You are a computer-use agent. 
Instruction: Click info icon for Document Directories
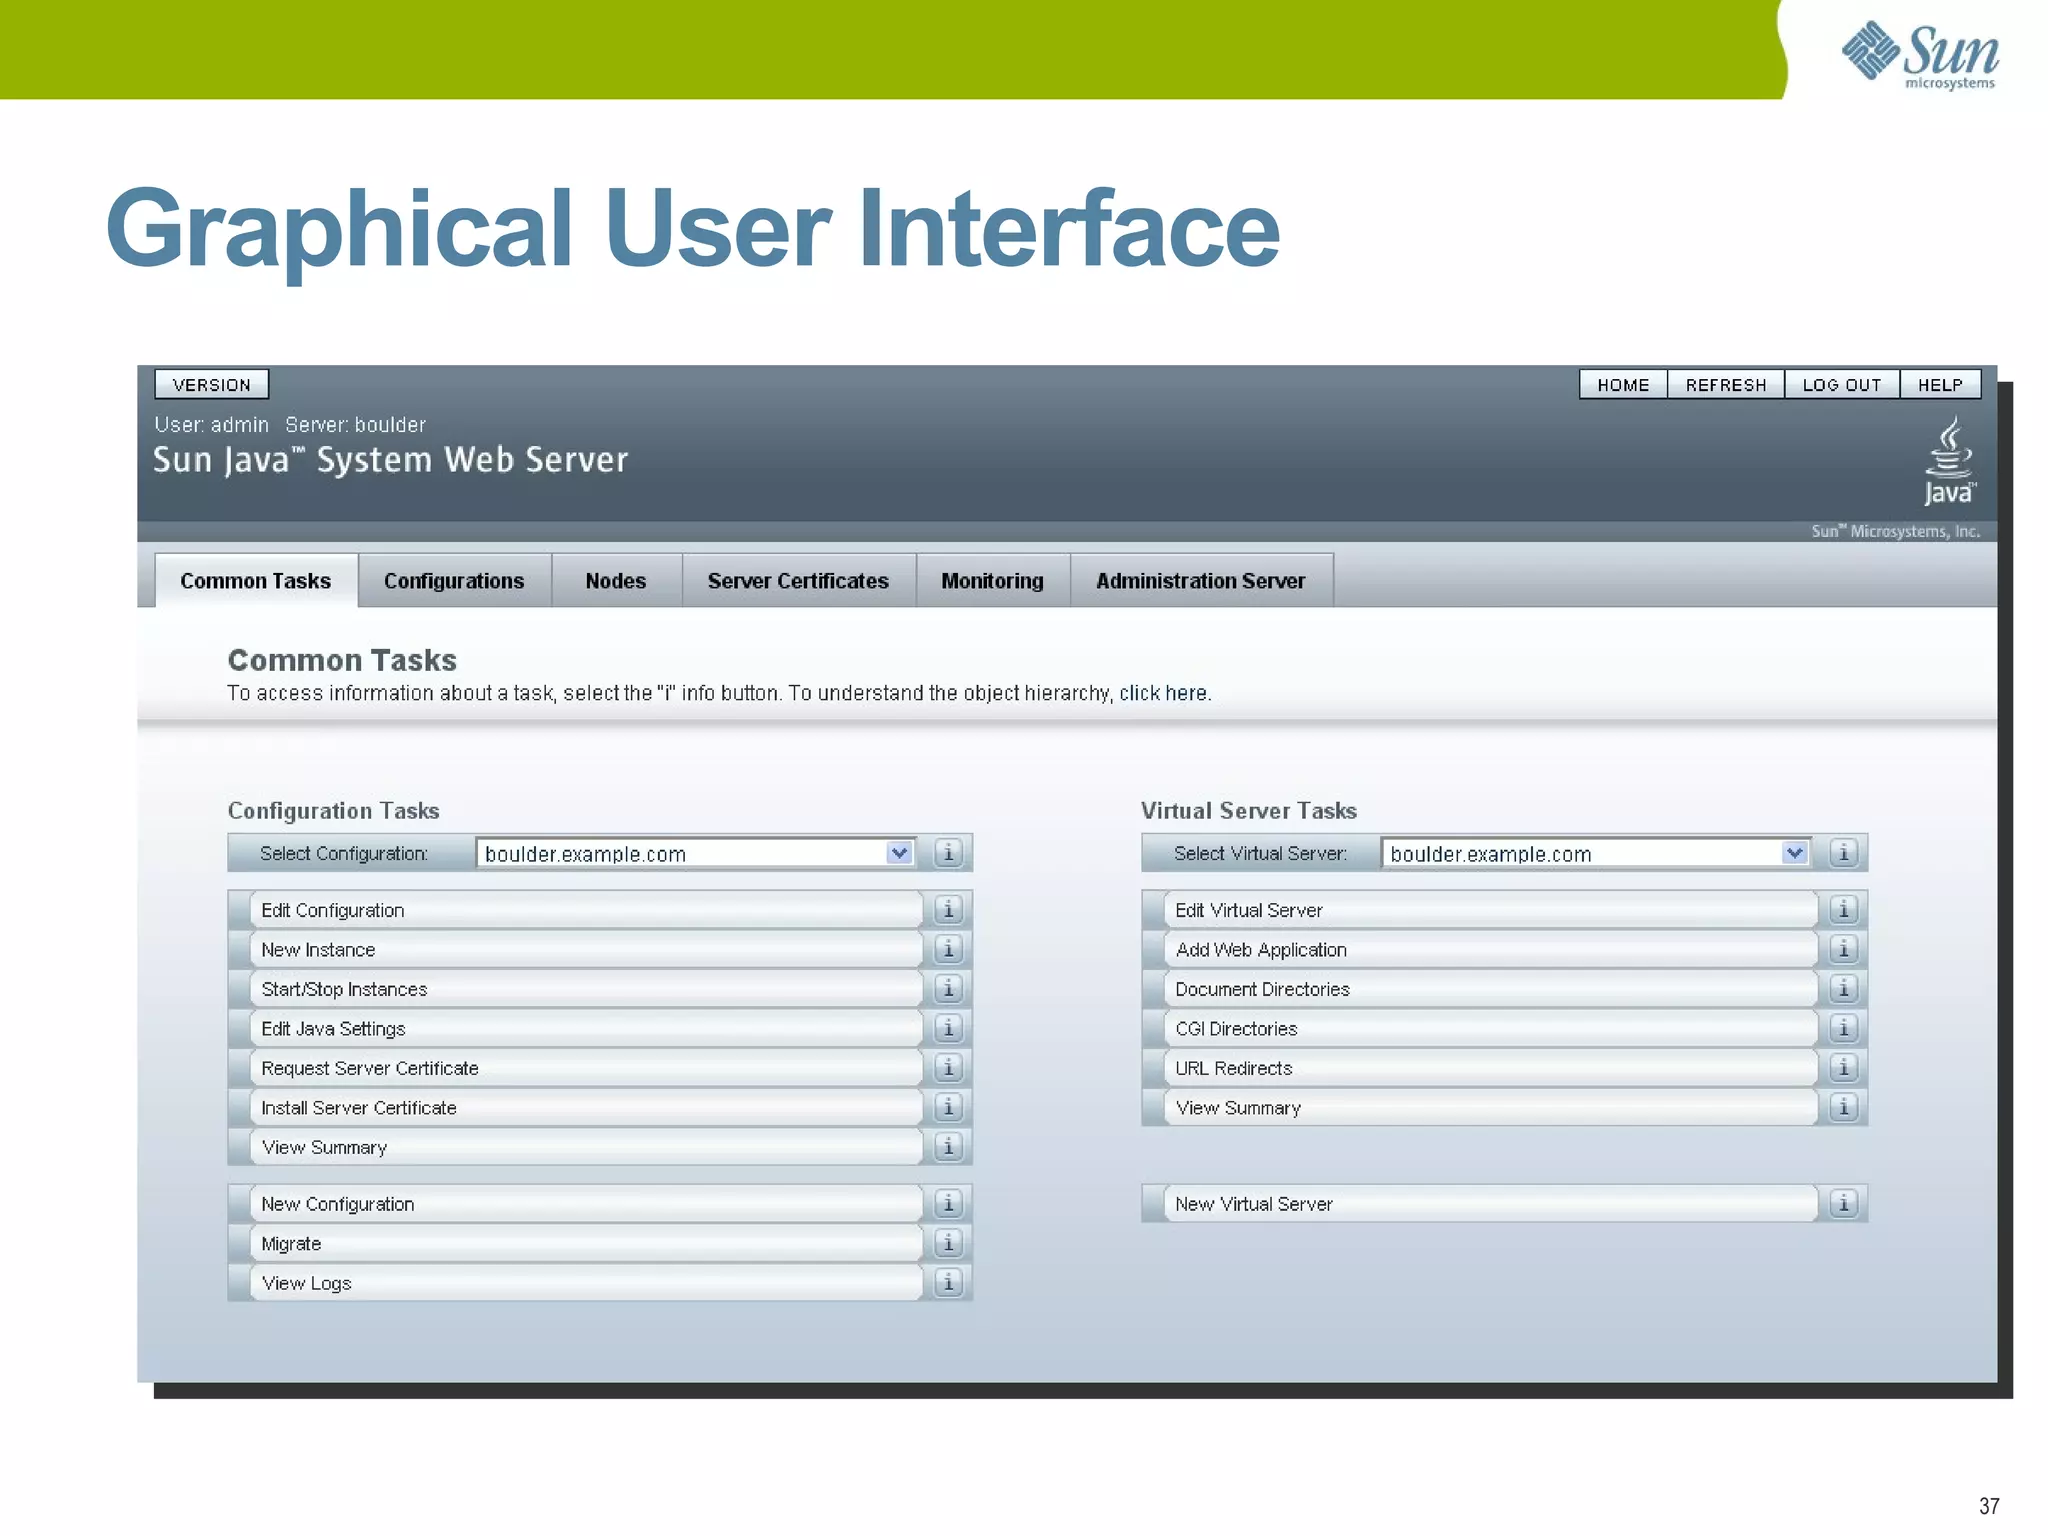coord(1843,988)
